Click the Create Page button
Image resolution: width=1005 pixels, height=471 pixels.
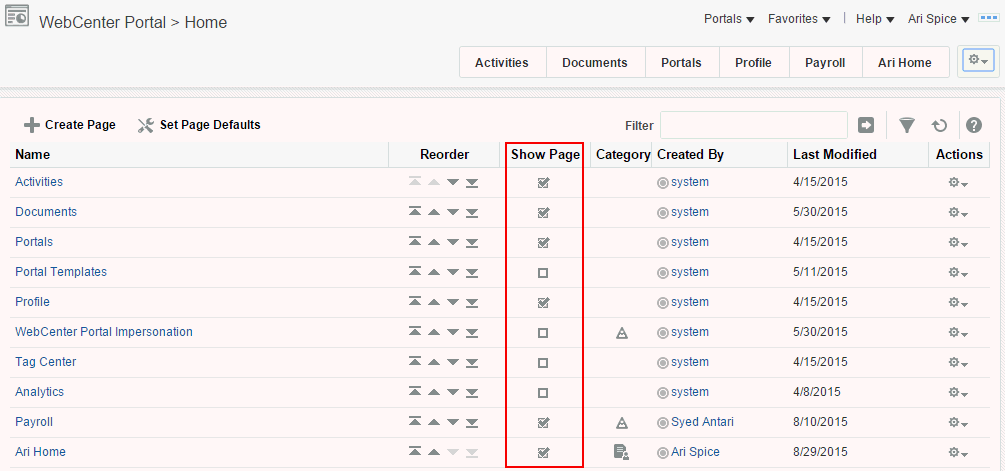70,125
